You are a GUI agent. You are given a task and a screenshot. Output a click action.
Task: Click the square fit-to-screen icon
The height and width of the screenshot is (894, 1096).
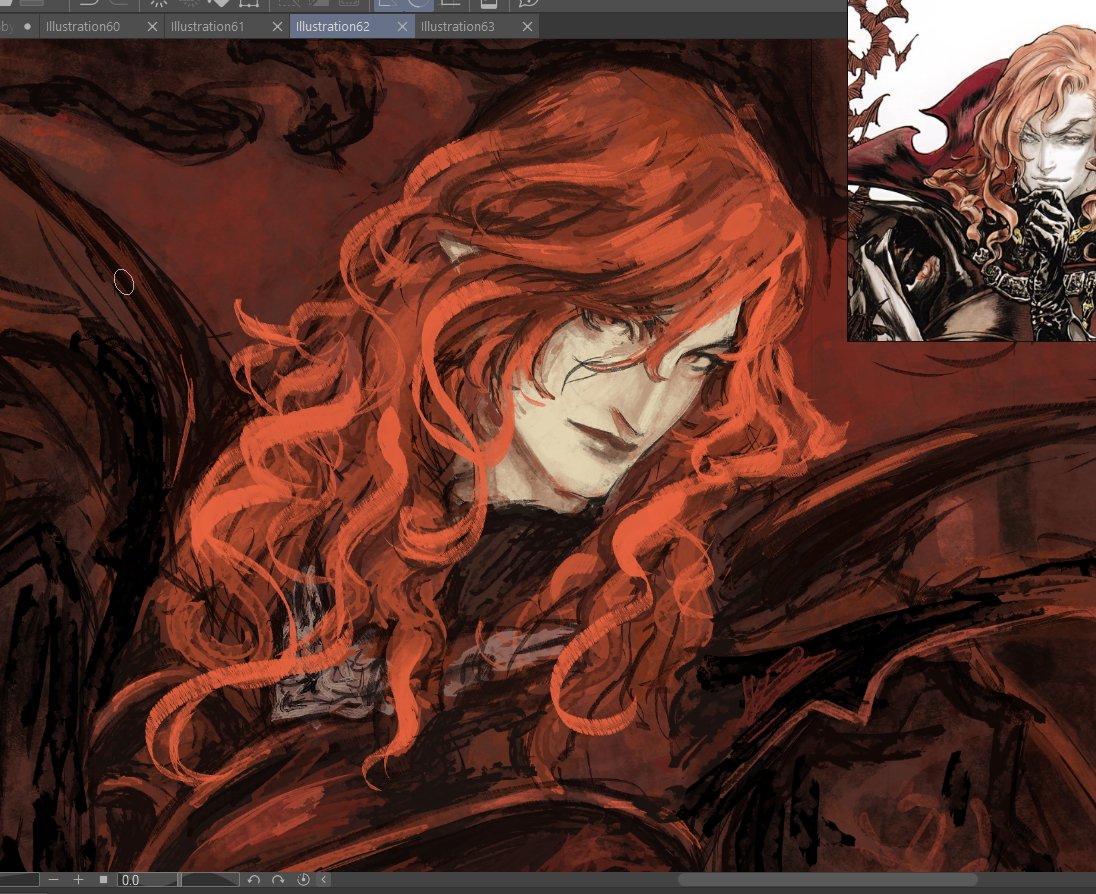coord(103,879)
